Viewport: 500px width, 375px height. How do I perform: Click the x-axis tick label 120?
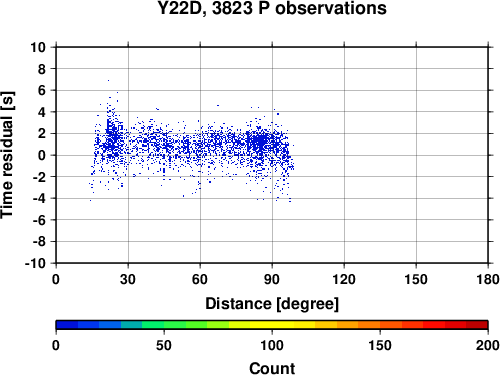(344, 279)
